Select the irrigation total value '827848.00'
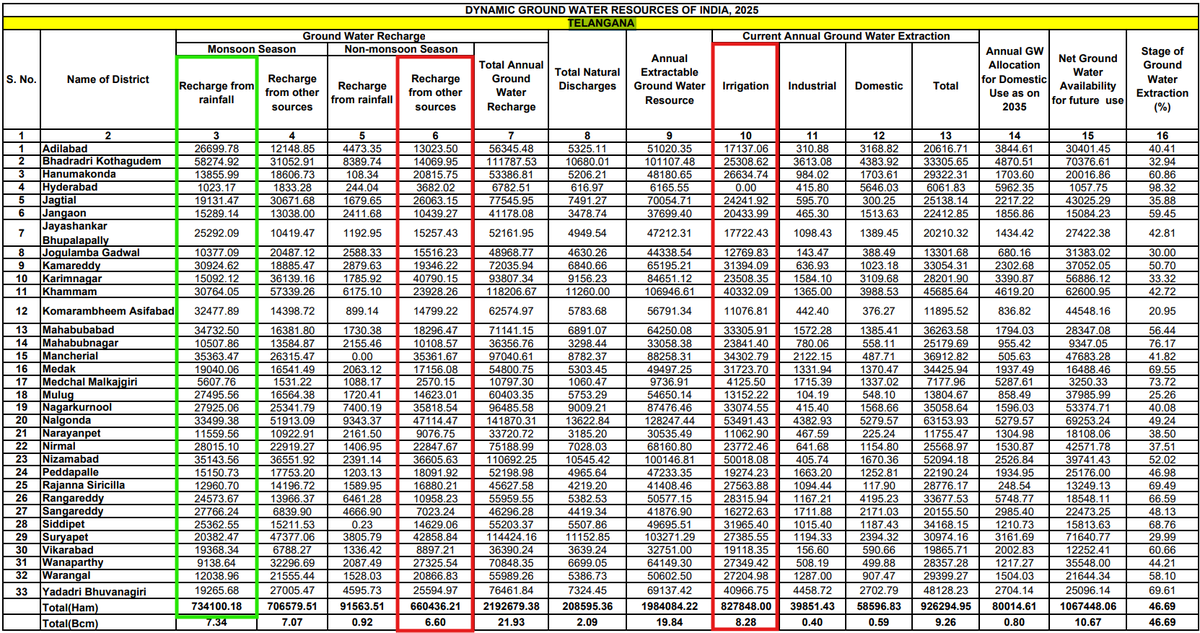Screen dimensions: 1200x633 (746, 607)
